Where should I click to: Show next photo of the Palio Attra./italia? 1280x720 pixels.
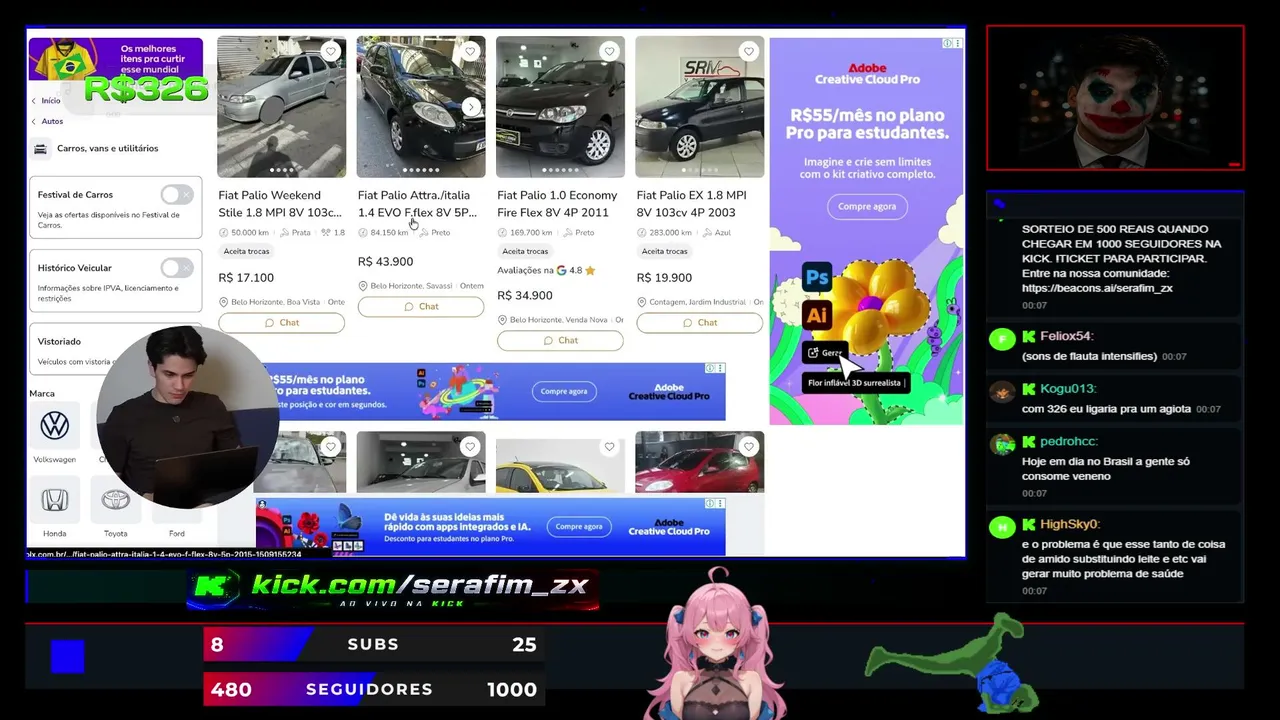coord(471,107)
